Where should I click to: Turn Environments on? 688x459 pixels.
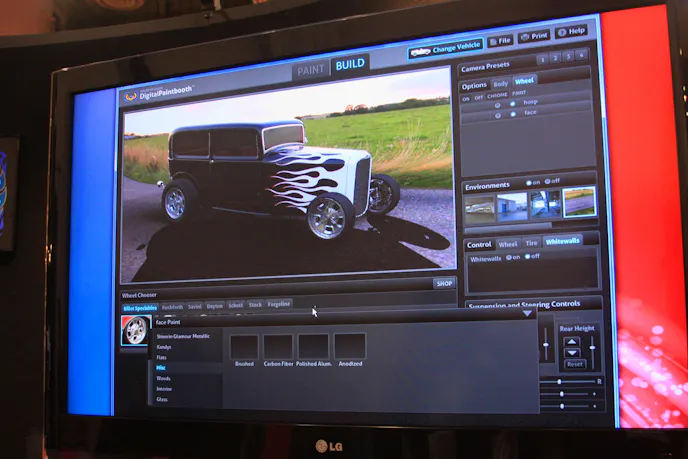click(530, 183)
